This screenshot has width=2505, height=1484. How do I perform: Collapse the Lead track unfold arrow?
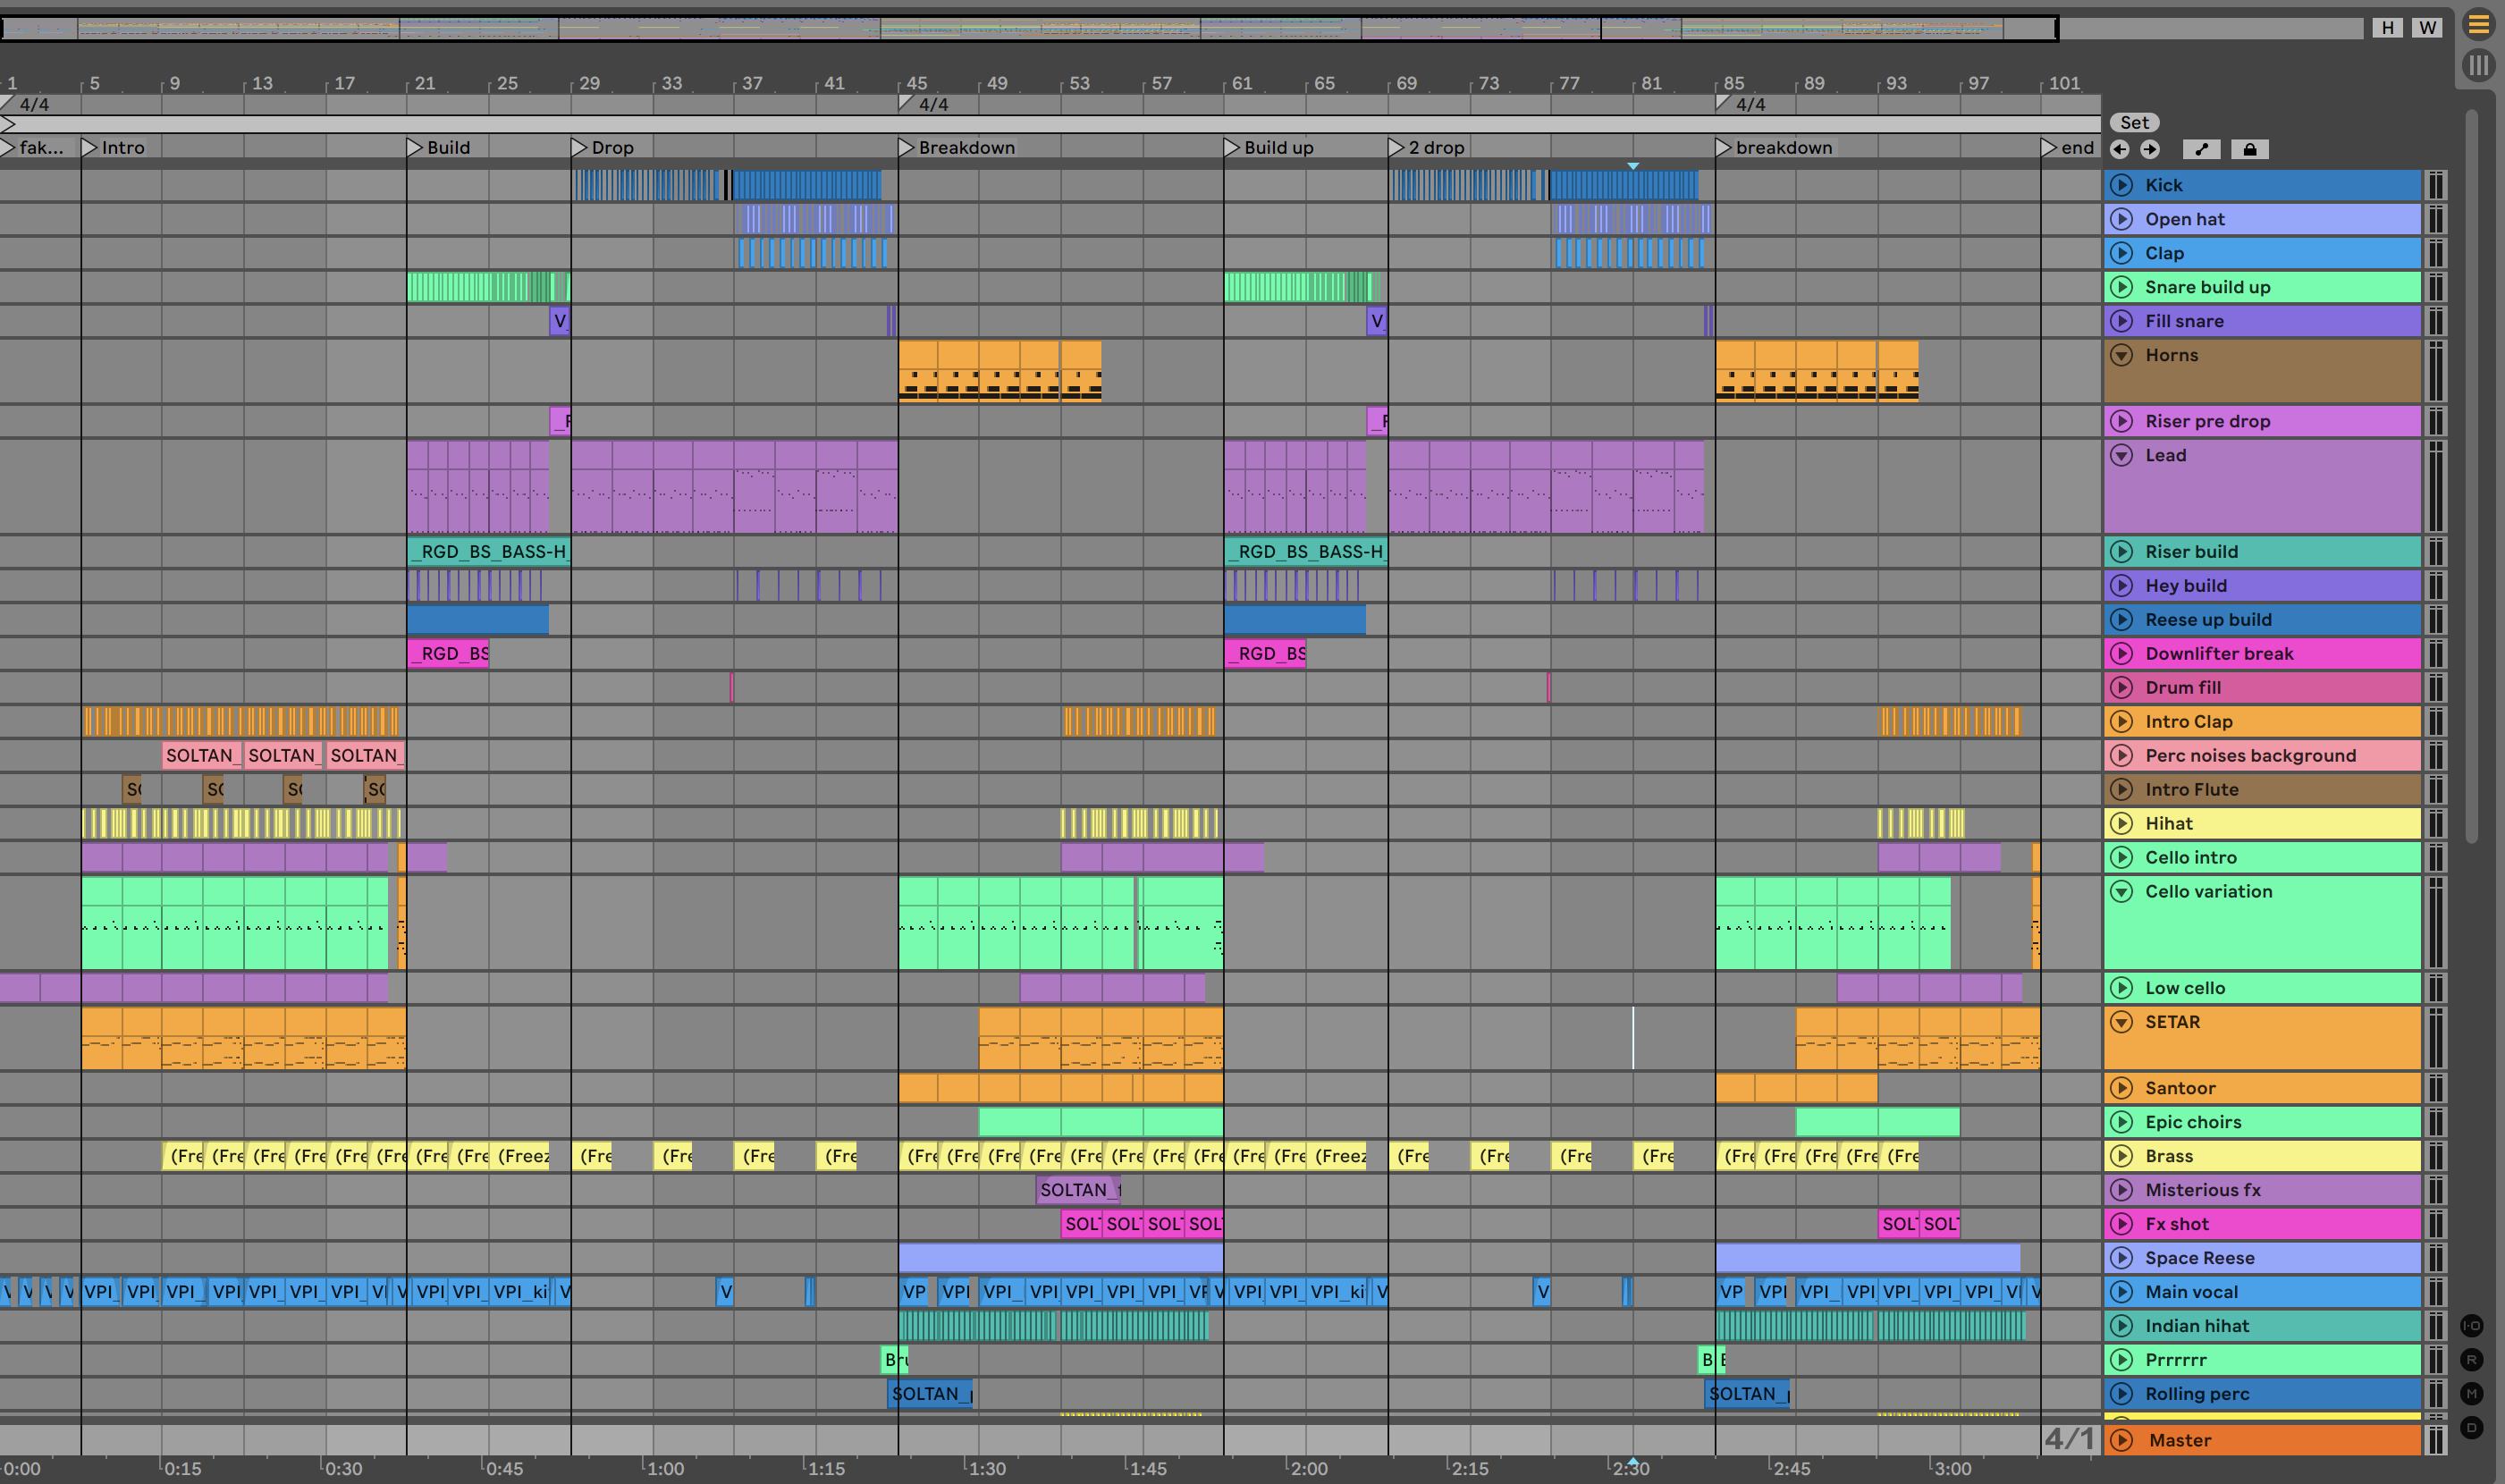point(2121,455)
